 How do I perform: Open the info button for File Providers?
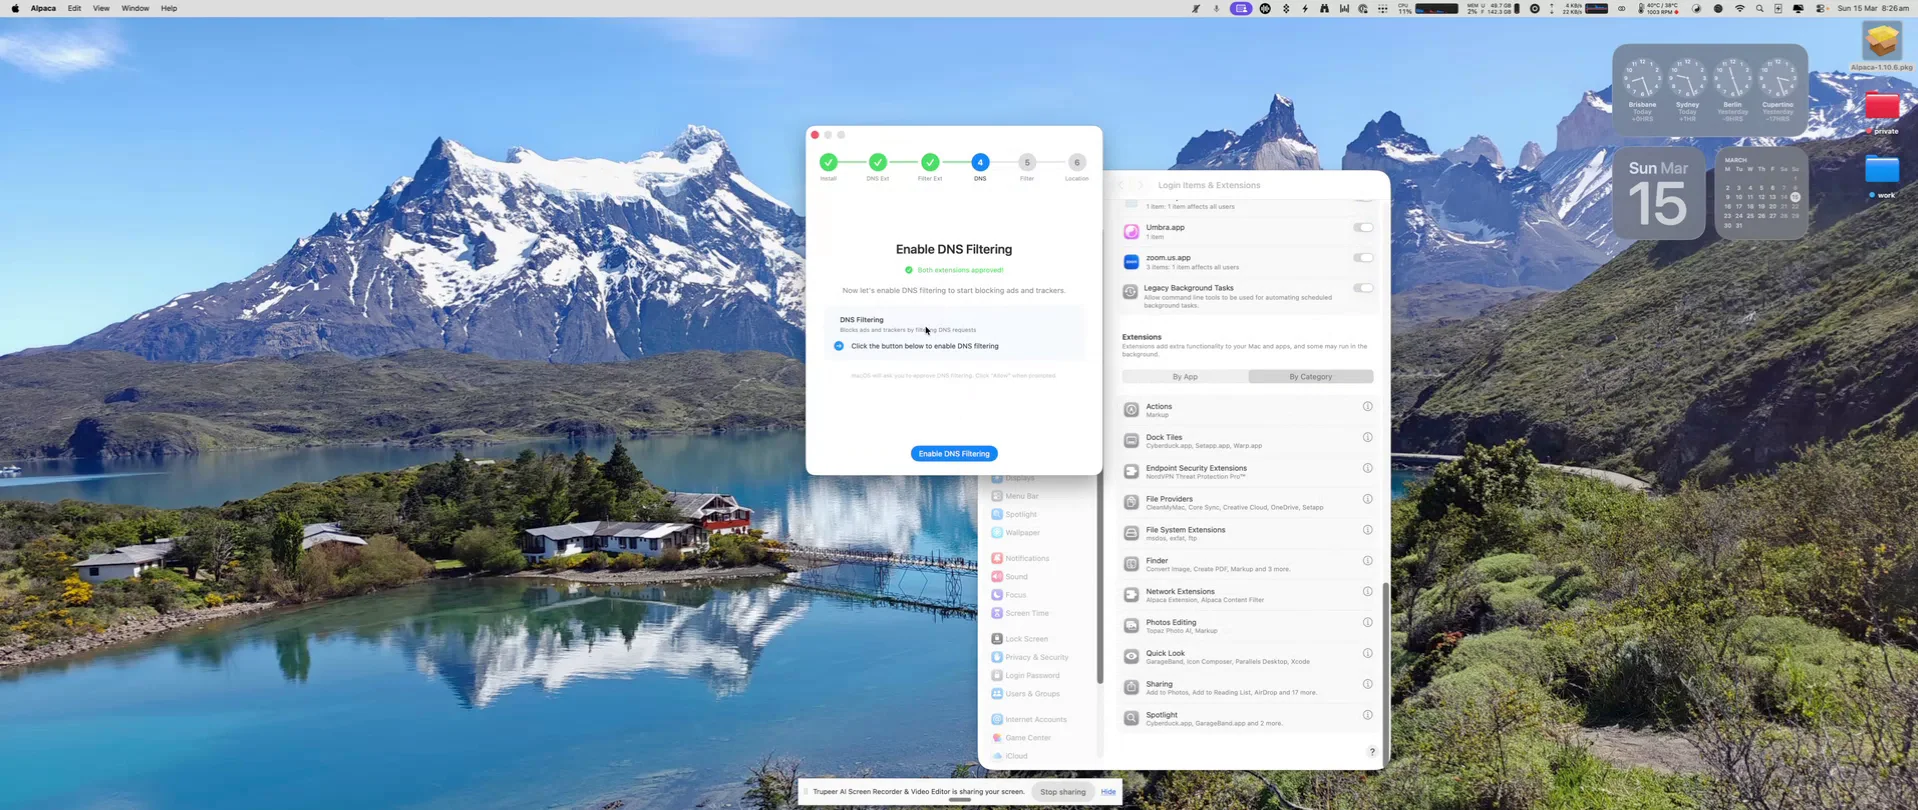pyautogui.click(x=1367, y=499)
